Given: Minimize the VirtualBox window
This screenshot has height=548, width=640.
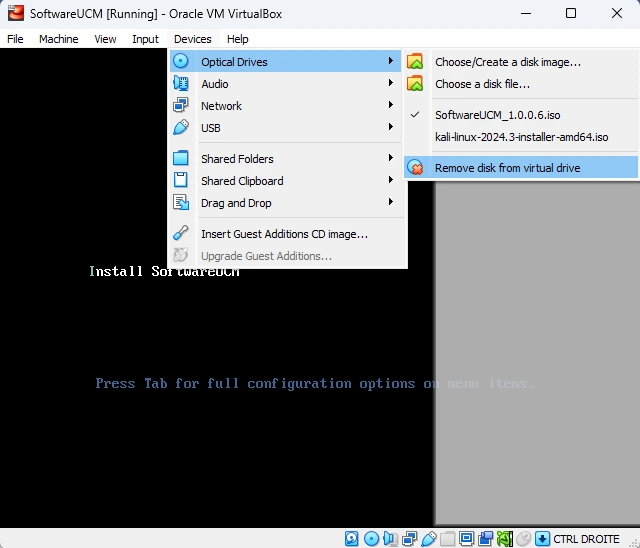Looking at the screenshot, I should click(x=526, y=13).
